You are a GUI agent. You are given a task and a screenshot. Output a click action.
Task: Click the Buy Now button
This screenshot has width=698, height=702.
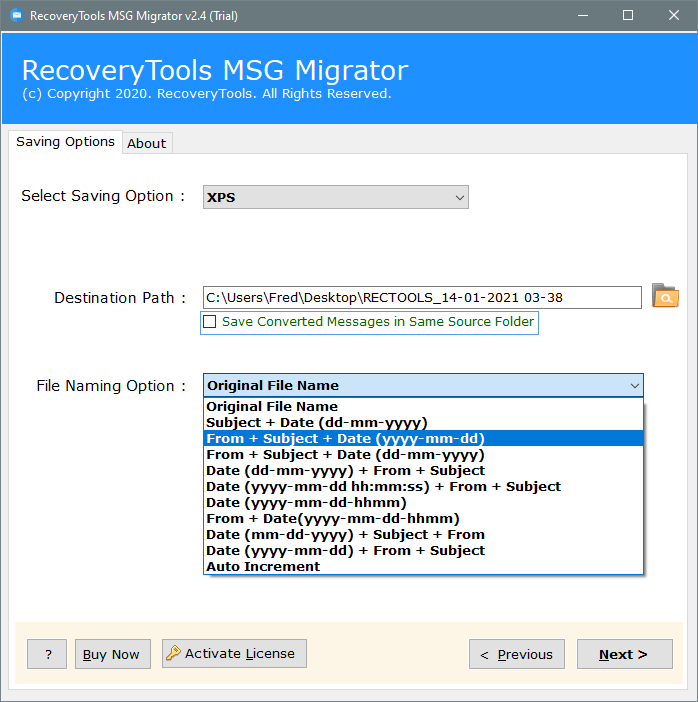pos(113,654)
